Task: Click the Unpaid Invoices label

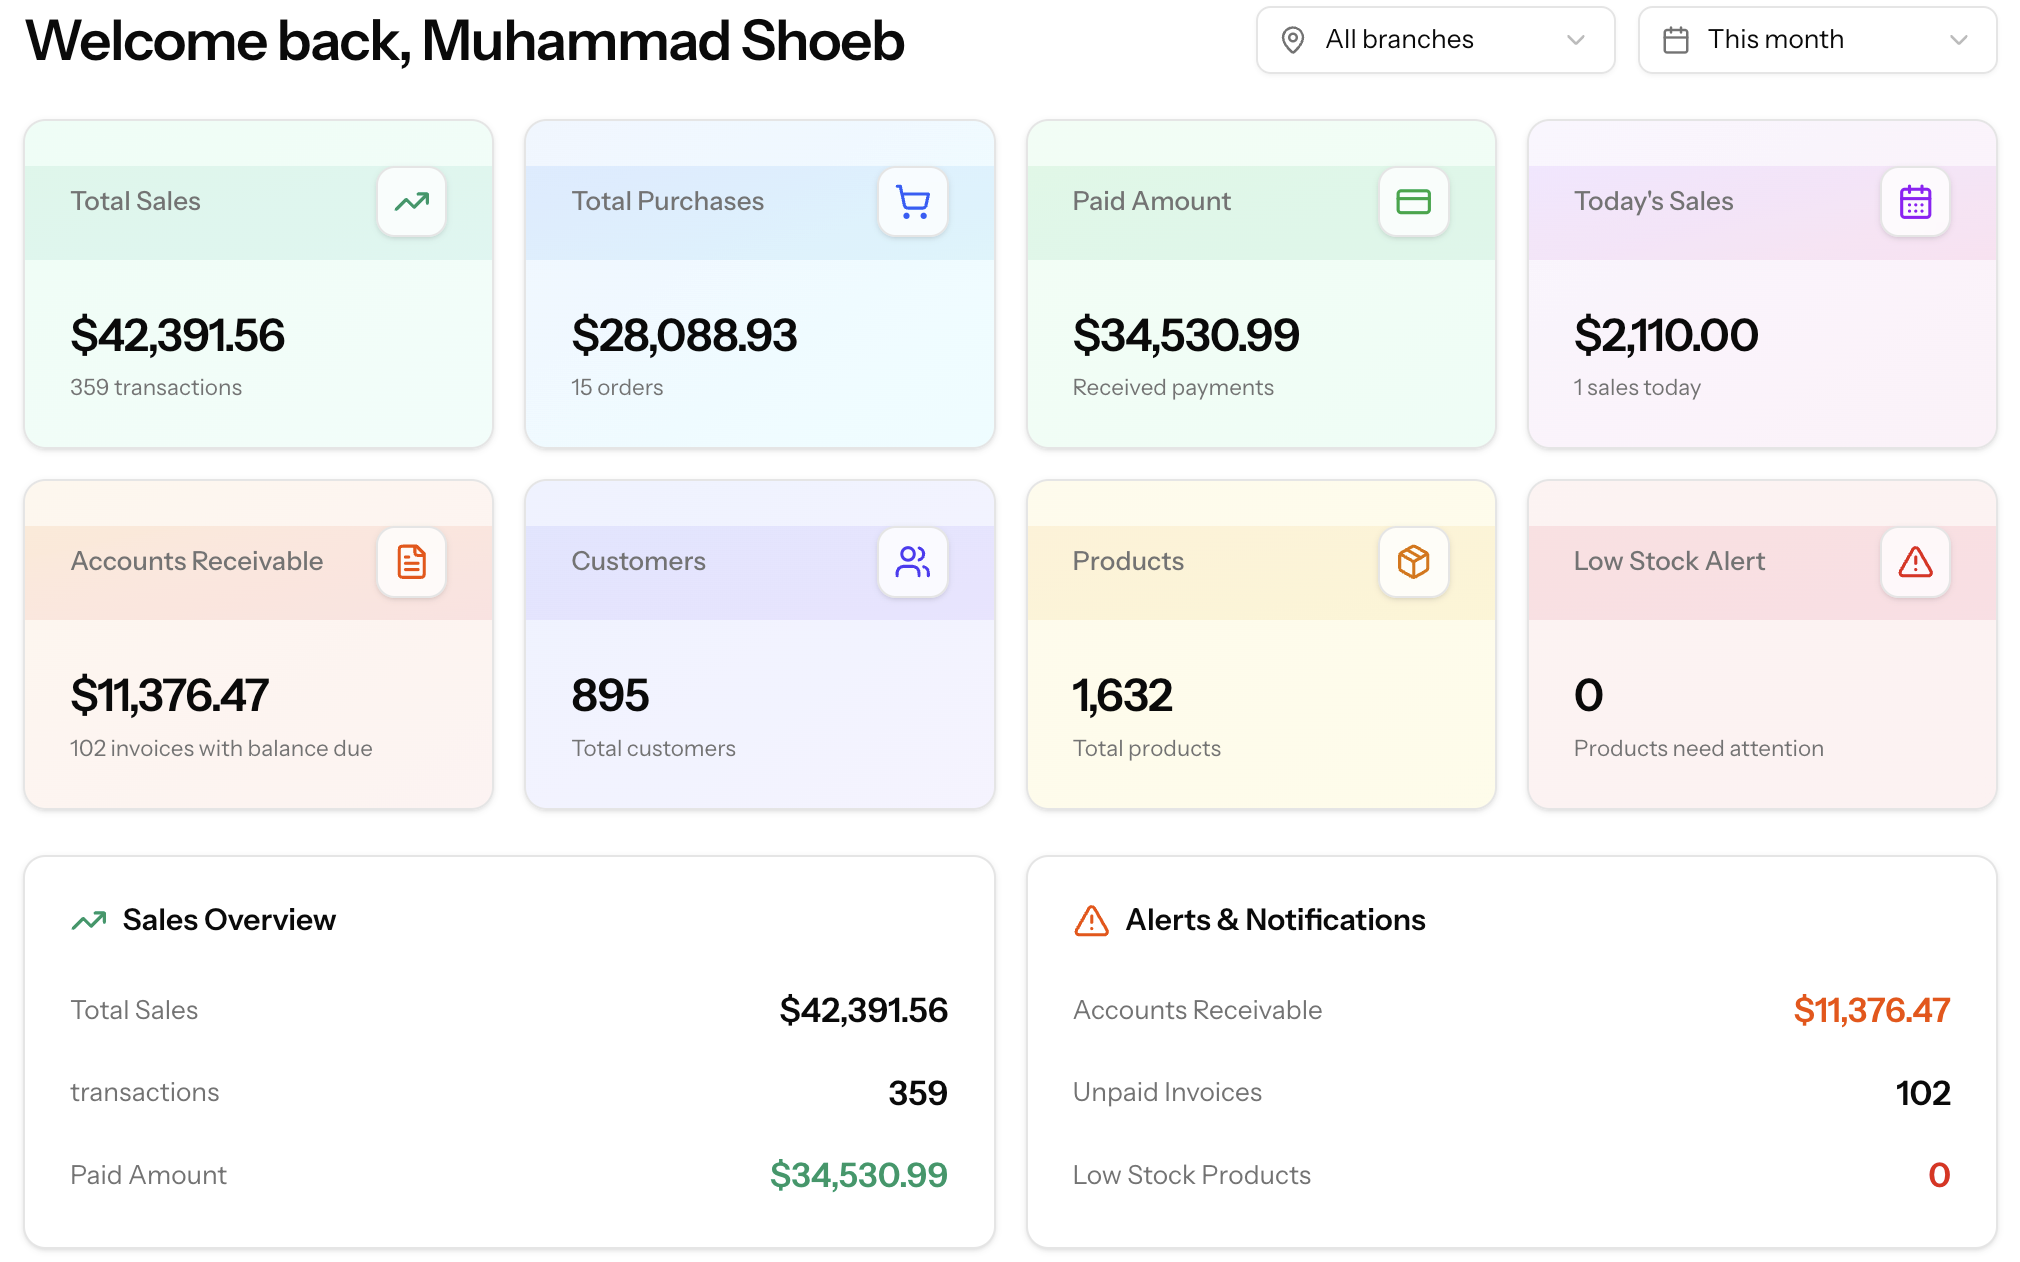Action: pyautogui.click(x=1167, y=1093)
